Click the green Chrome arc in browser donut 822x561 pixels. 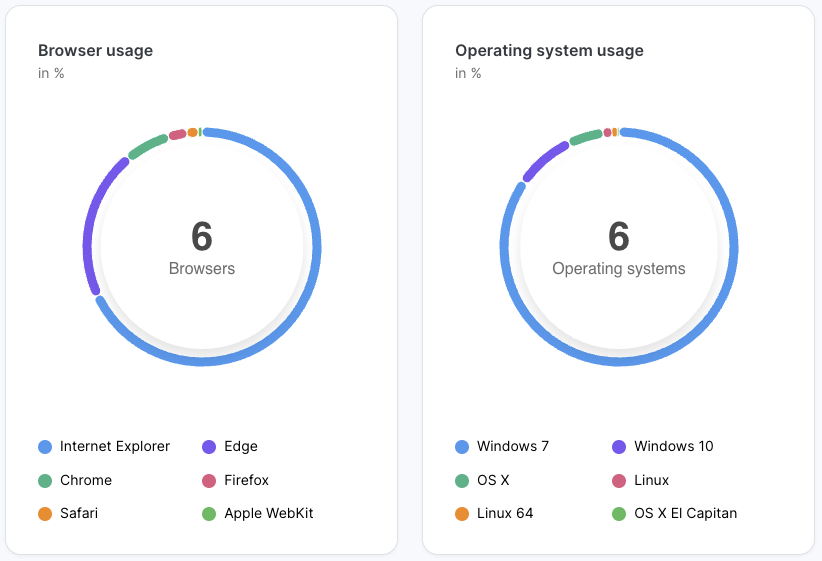click(147, 146)
